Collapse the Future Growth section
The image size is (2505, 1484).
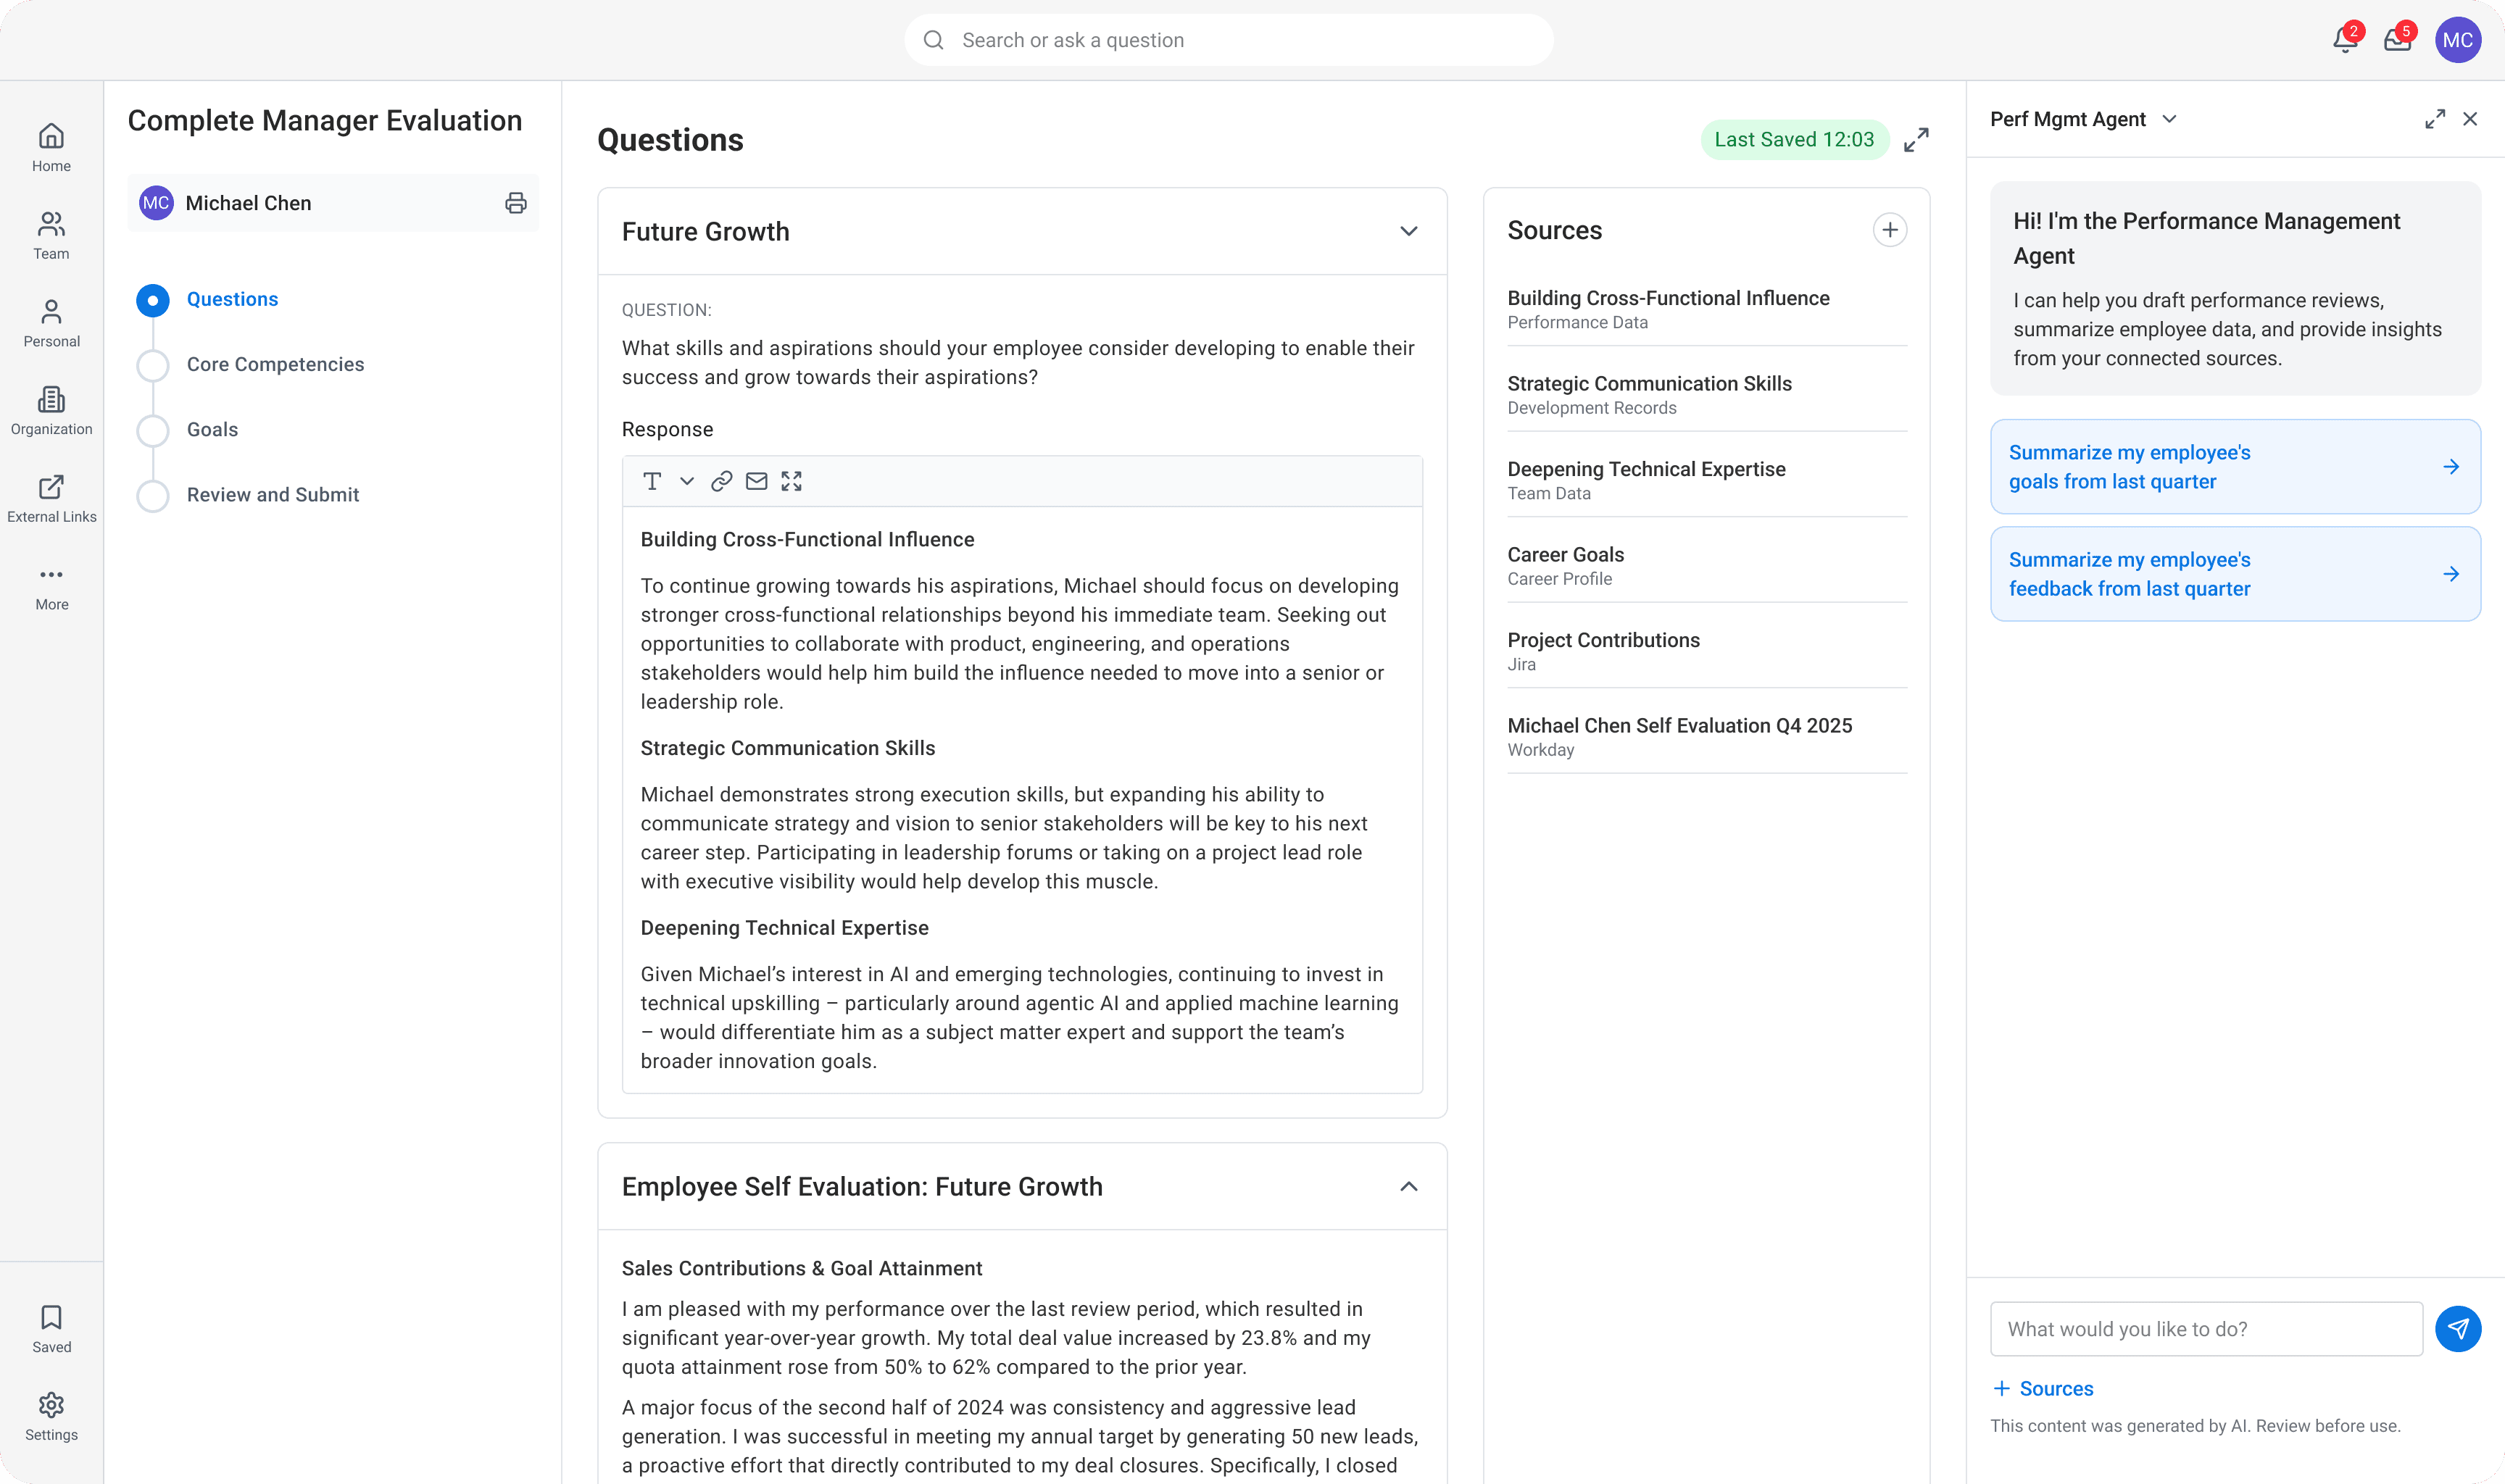pyautogui.click(x=1408, y=231)
